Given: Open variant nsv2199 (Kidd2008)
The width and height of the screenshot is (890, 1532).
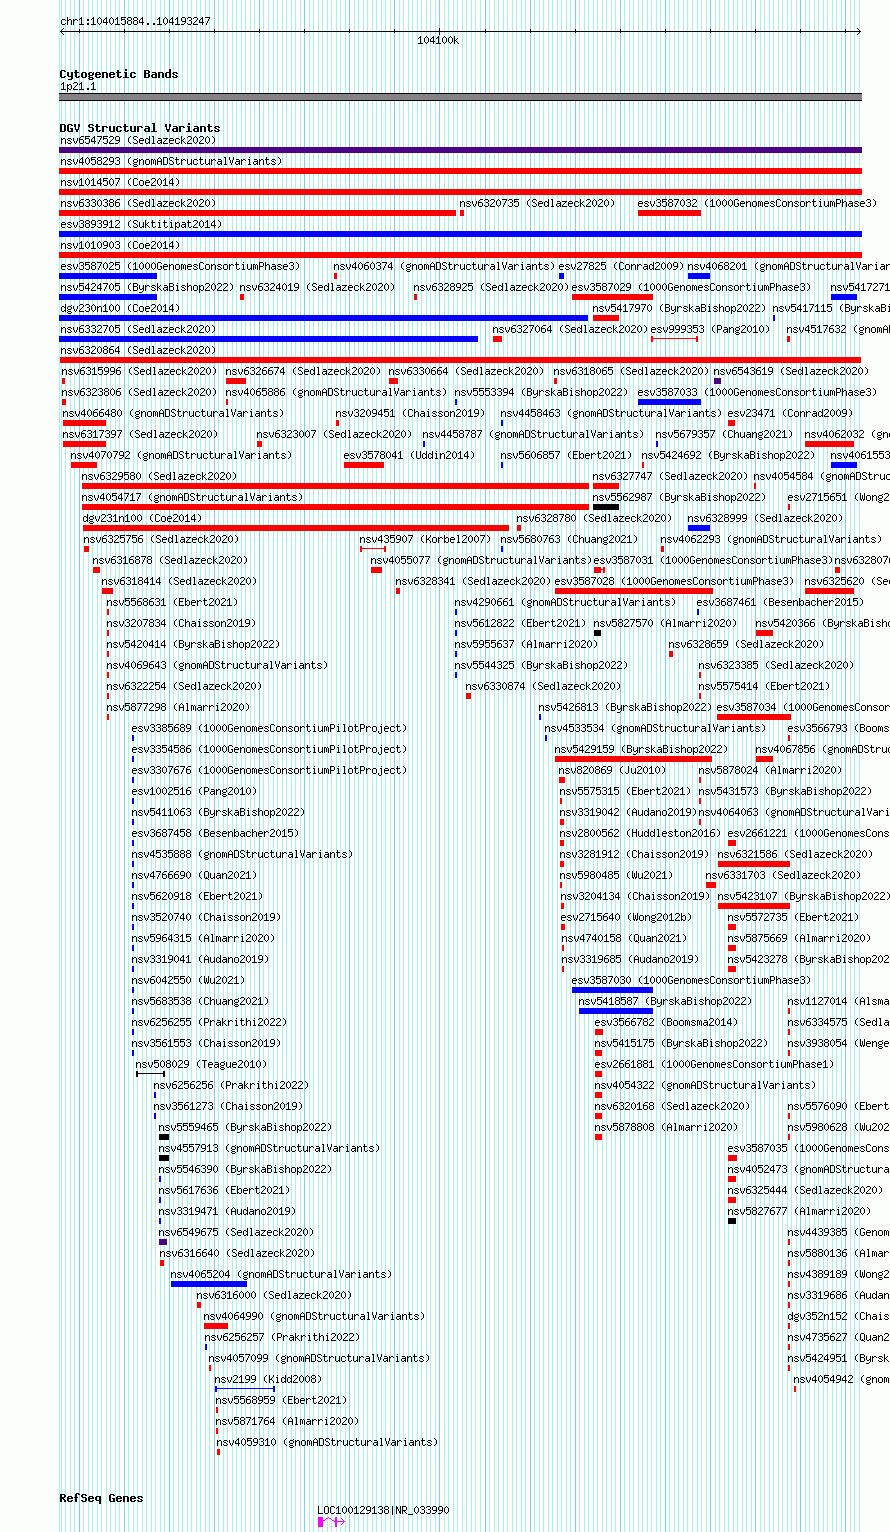Looking at the screenshot, I should 268,1379.
